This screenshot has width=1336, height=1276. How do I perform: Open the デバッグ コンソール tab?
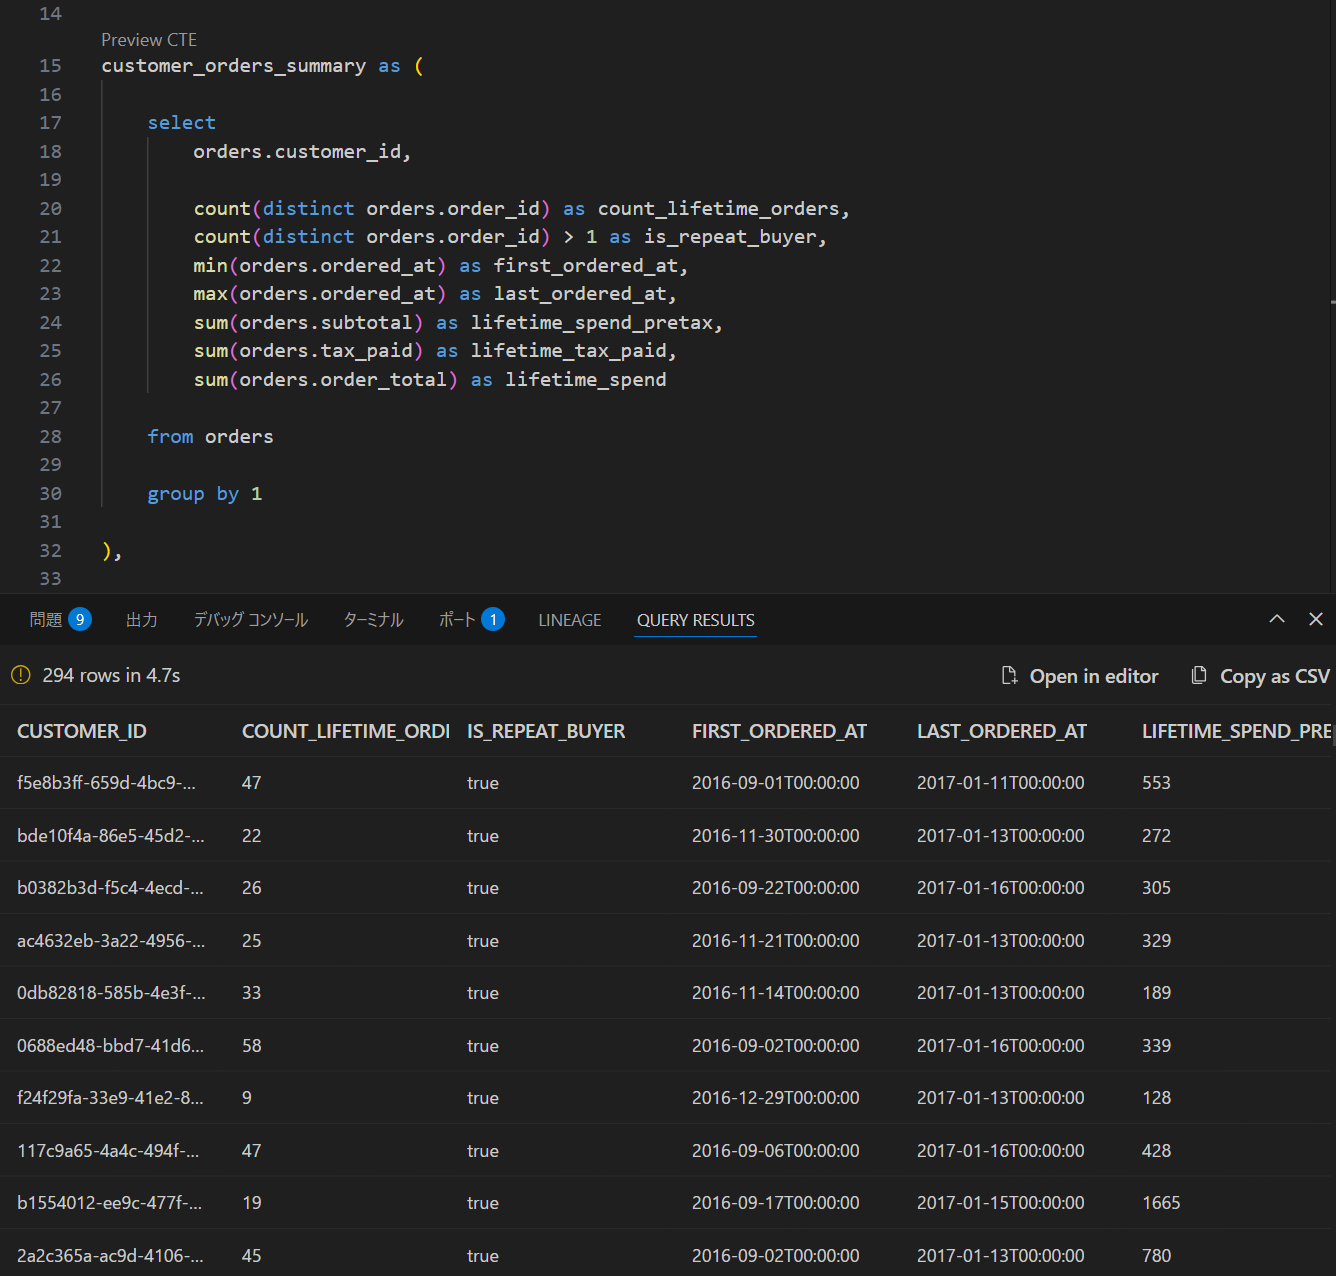[x=251, y=620]
